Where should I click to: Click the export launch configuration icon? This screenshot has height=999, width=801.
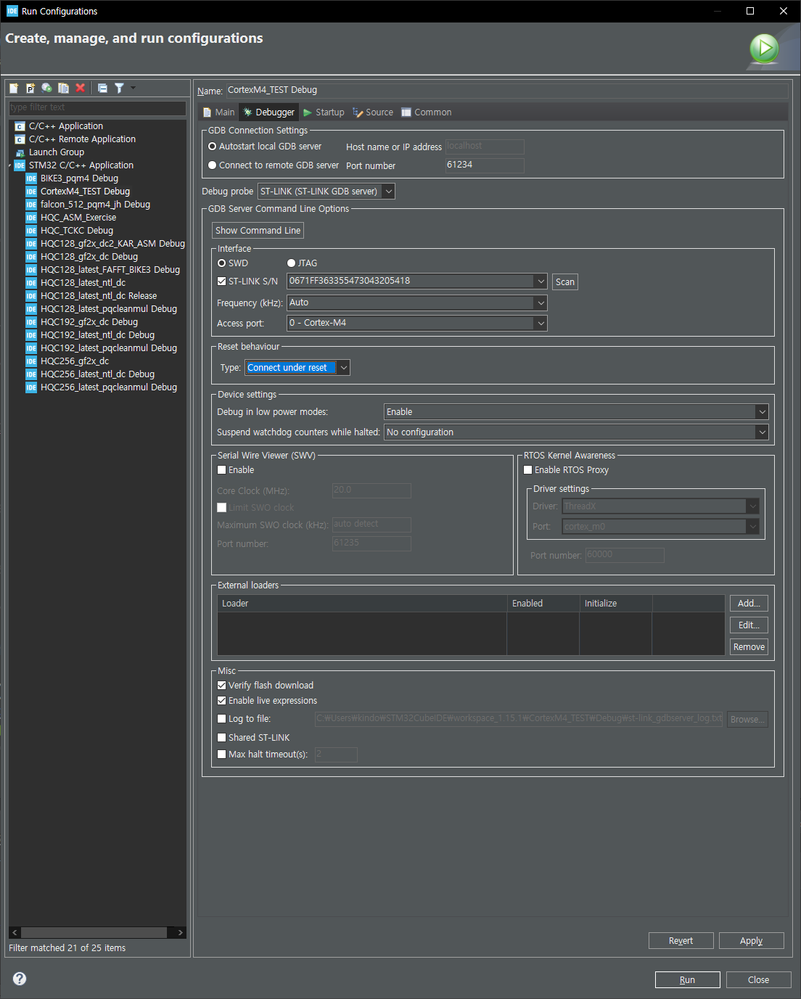click(47, 88)
